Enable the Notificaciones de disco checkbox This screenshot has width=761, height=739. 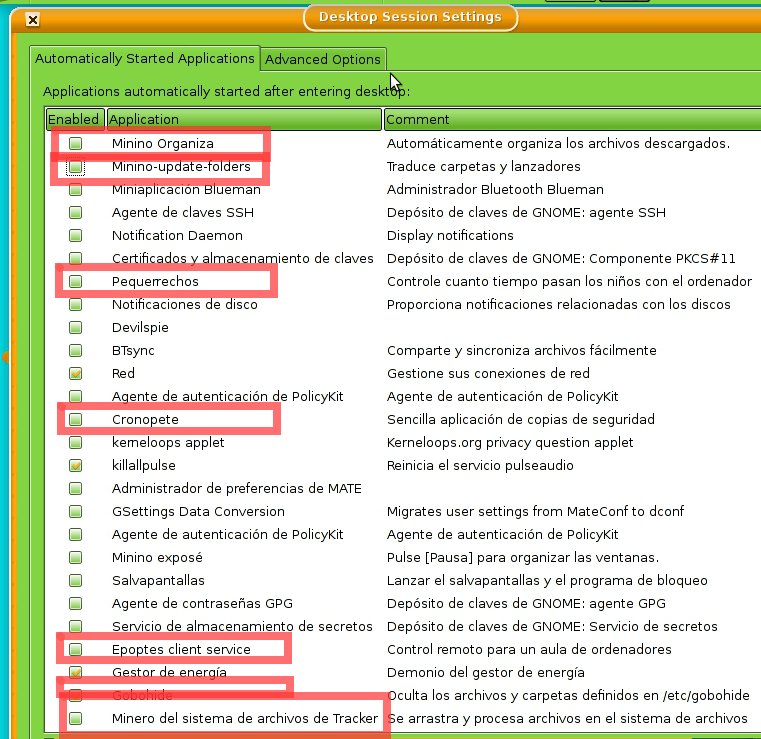click(75, 304)
